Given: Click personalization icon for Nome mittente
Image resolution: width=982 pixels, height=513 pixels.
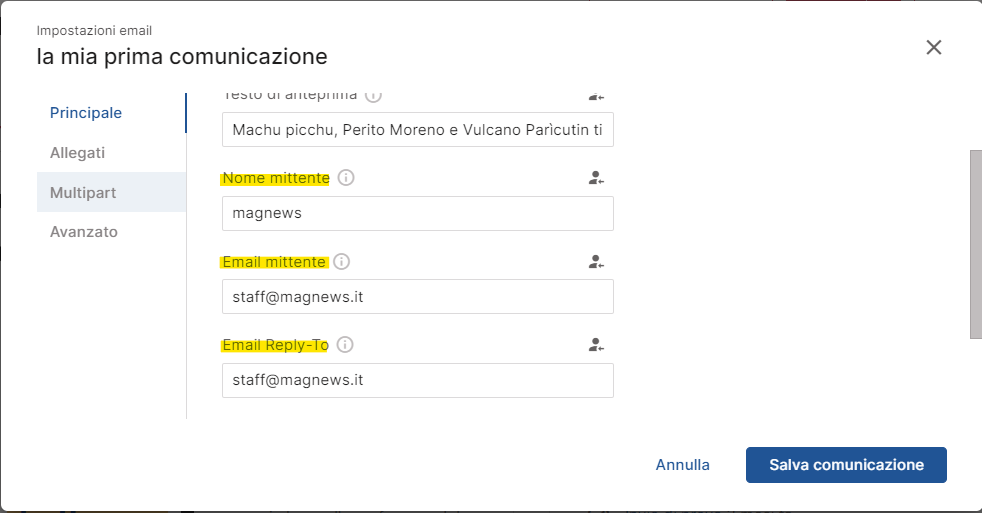Looking at the screenshot, I should pos(596,178).
